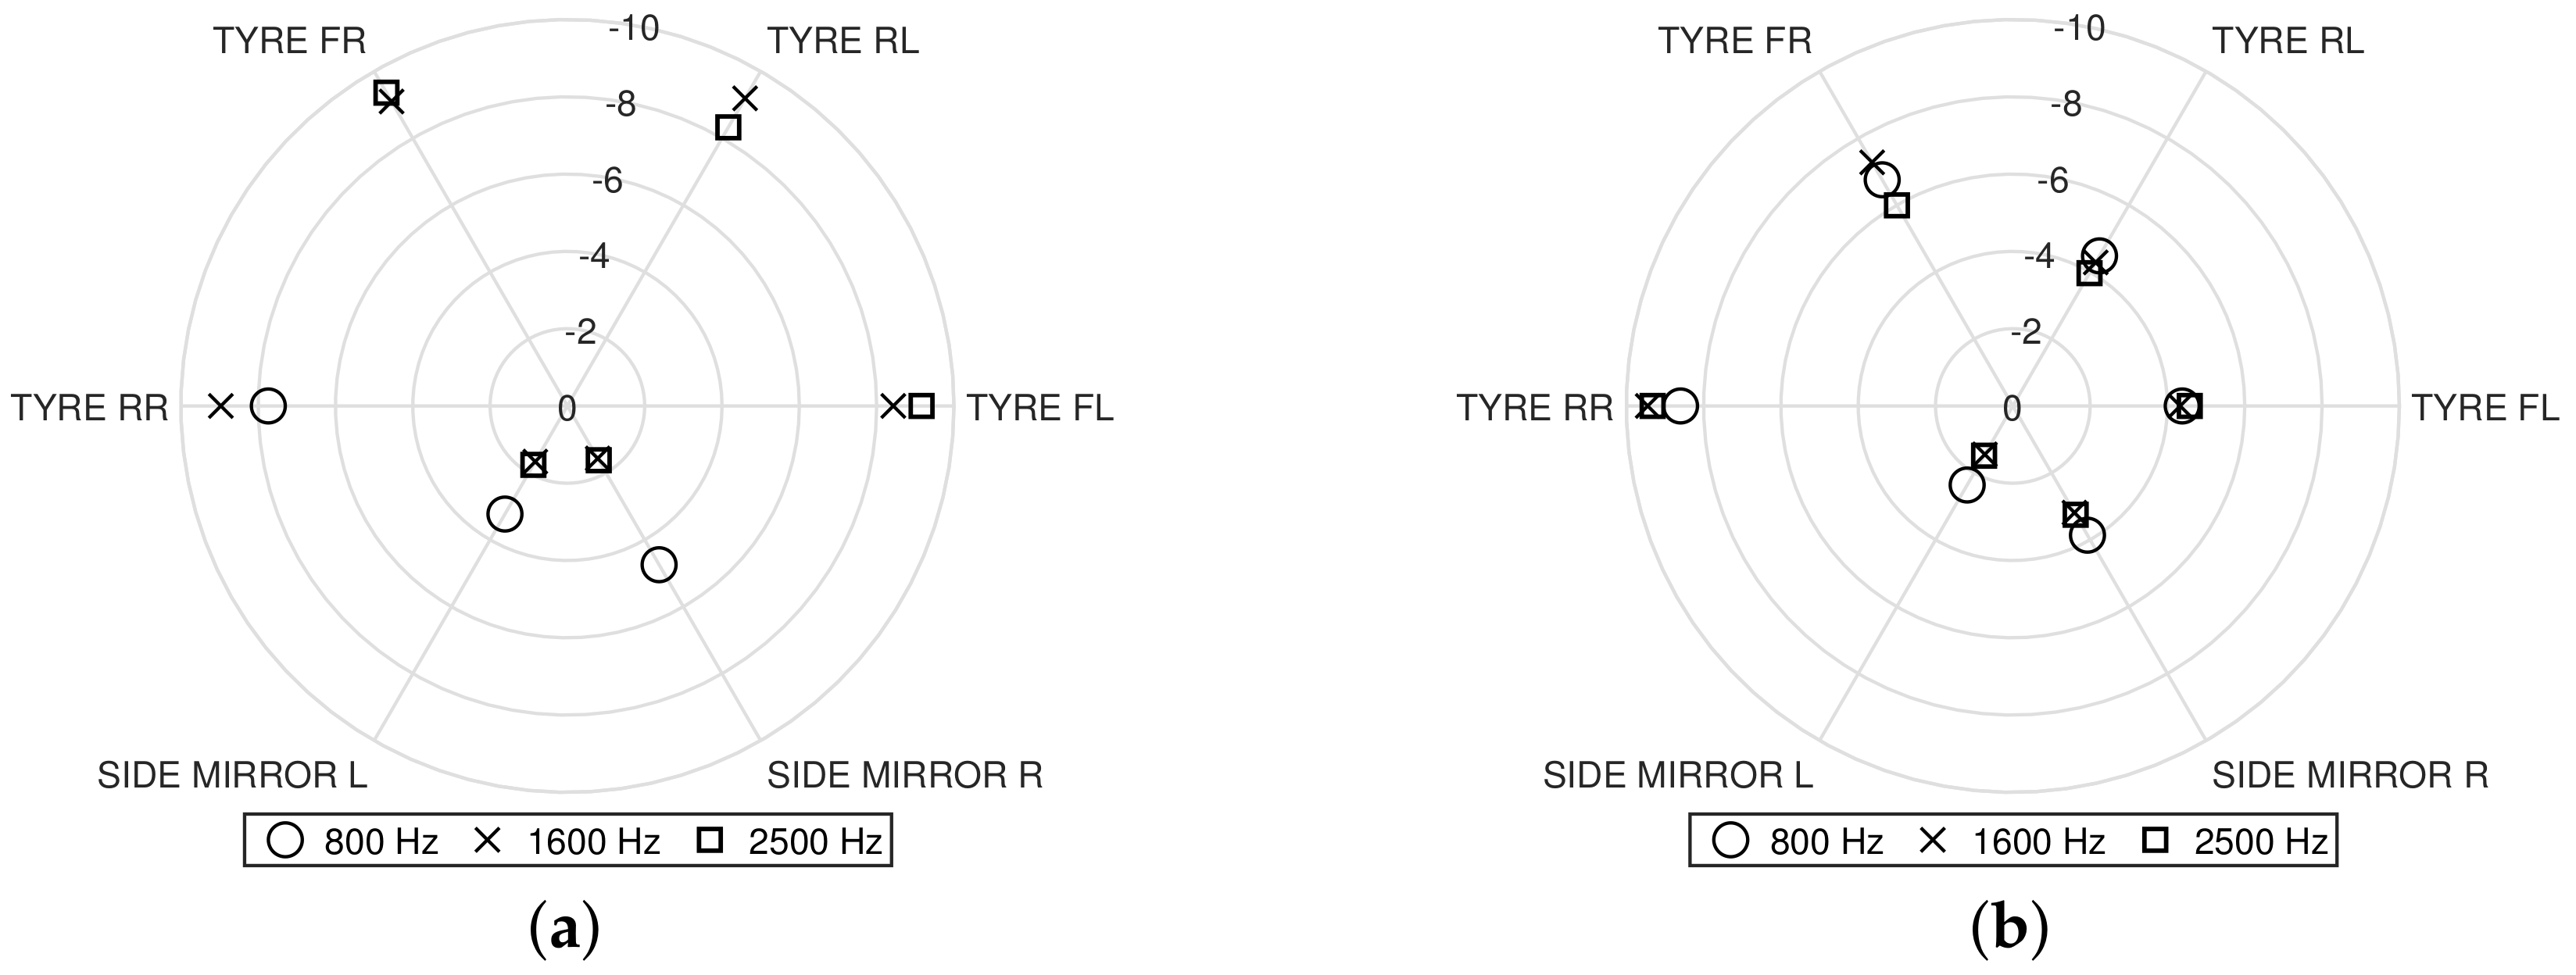
Task: Click the 800 Hz legend circle in plot (b)
Action: [1731, 840]
